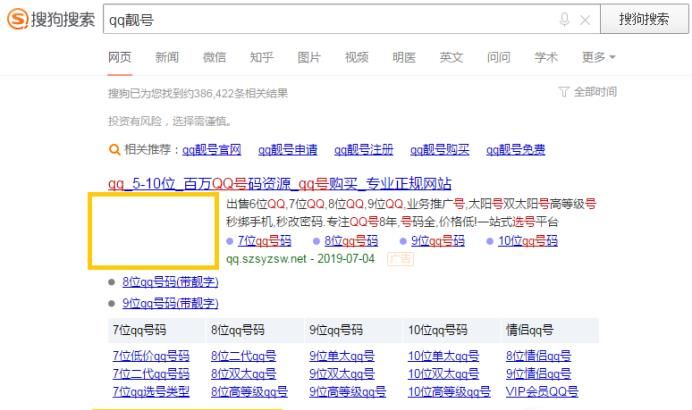Open link 8位二代qq号
The width and height of the screenshot is (692, 410).
244,356
